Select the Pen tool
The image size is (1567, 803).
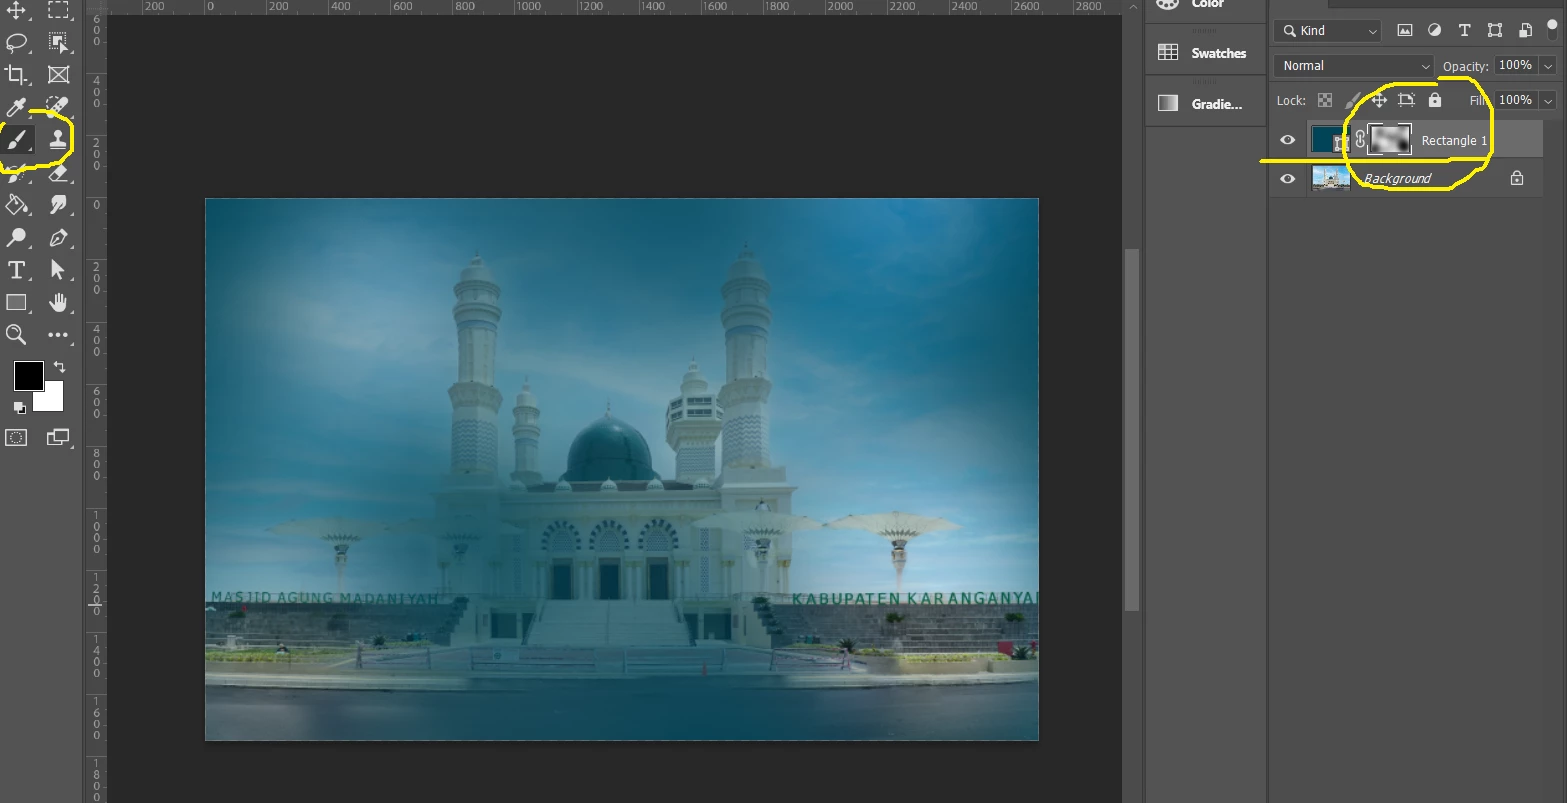pyautogui.click(x=58, y=237)
